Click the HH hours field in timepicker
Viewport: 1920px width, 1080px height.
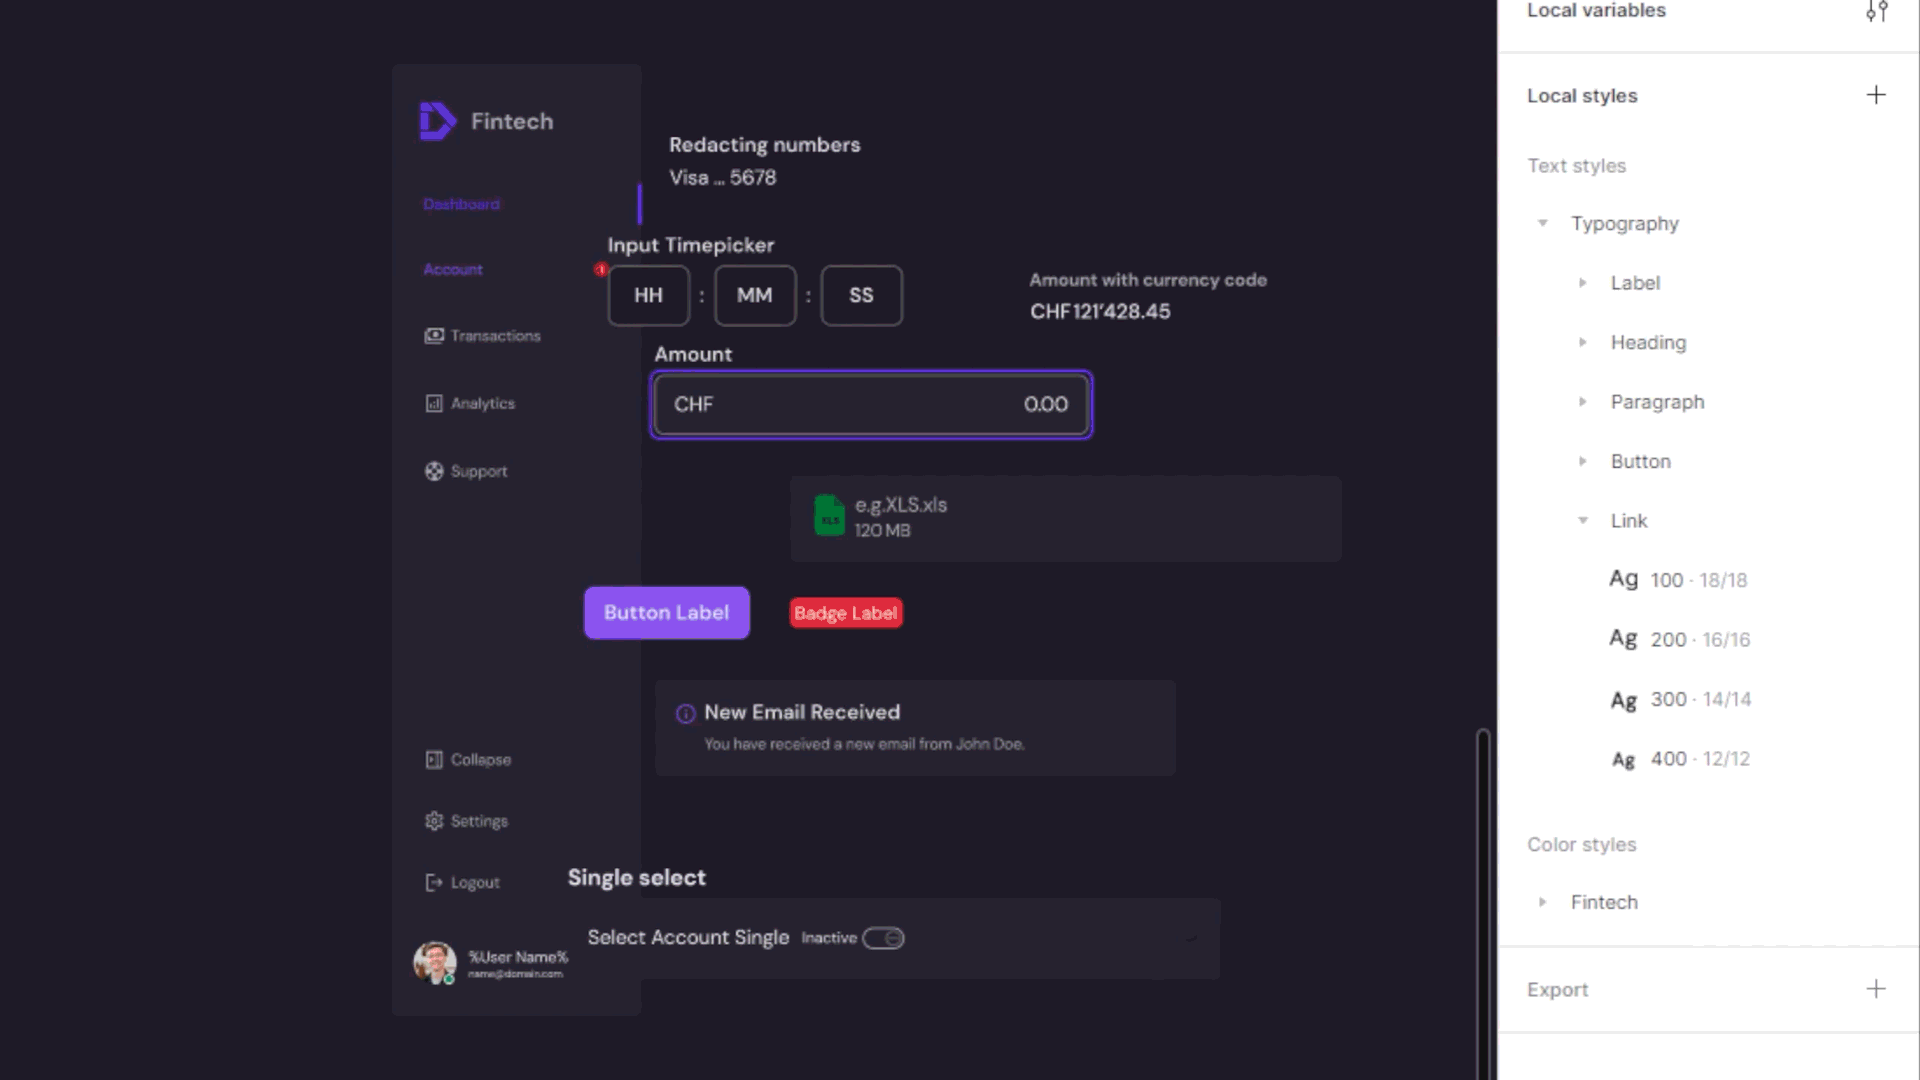[x=647, y=295]
